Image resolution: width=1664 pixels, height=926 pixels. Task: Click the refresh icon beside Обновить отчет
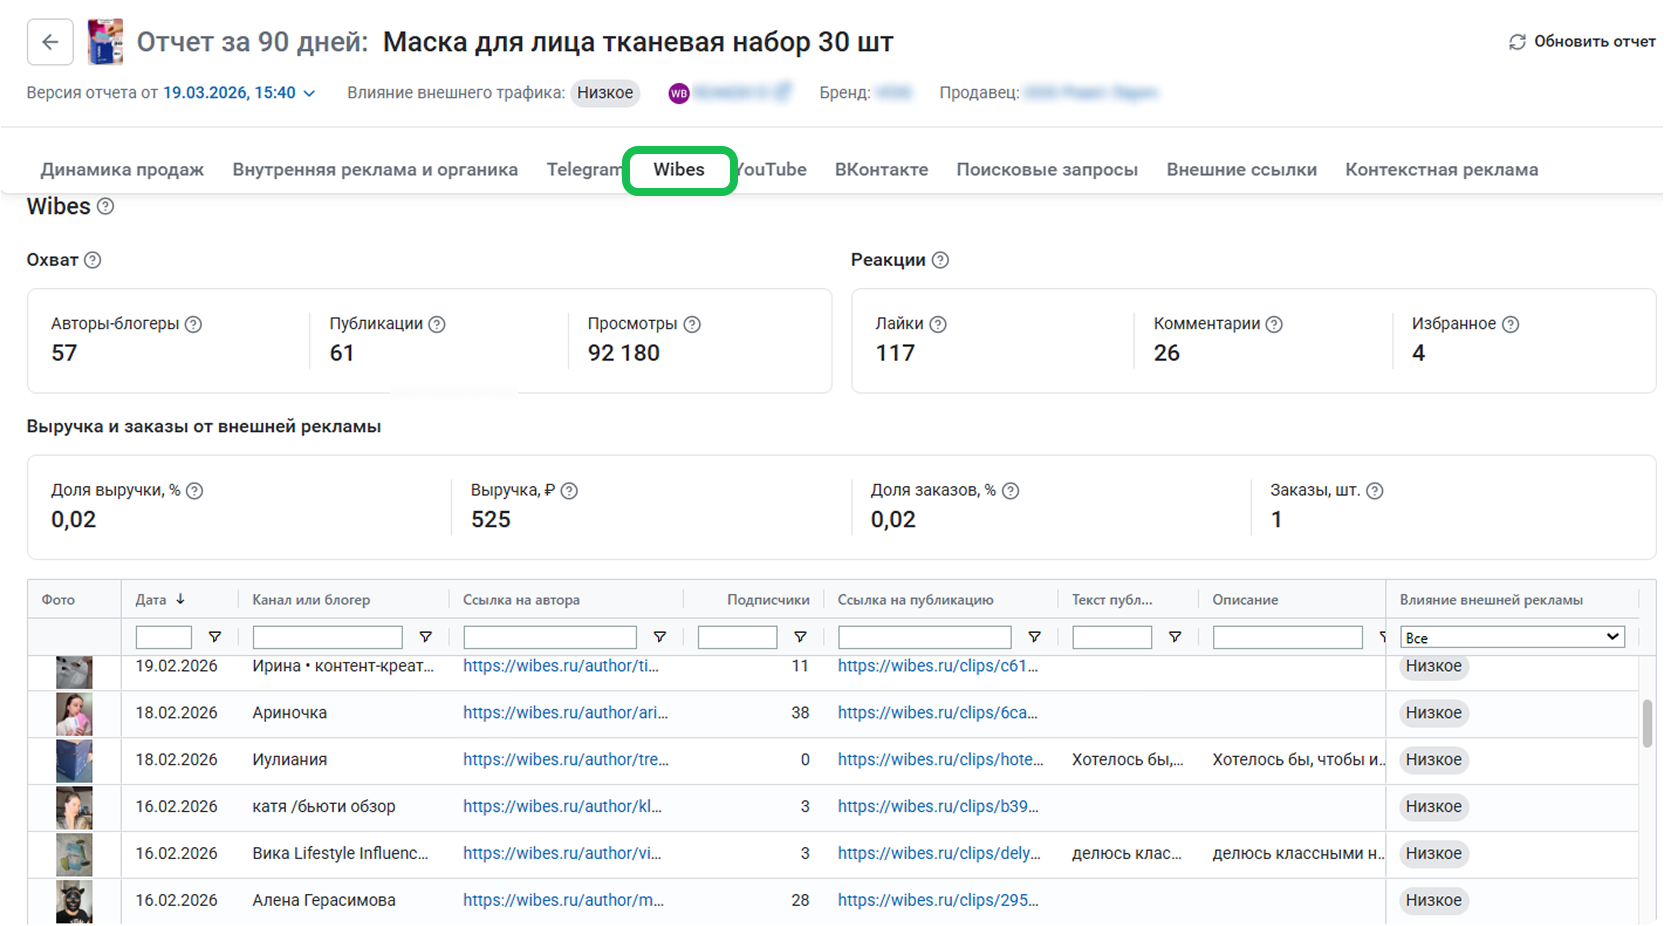click(x=1517, y=42)
